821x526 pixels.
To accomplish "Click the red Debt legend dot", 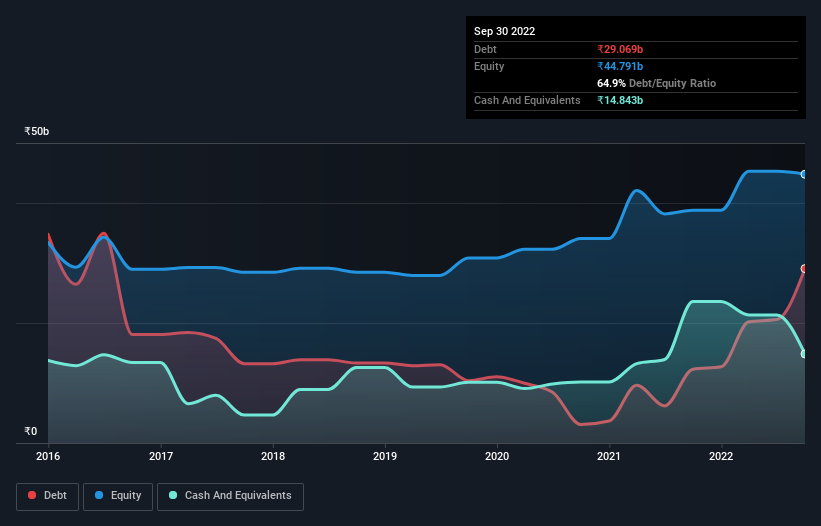I will [x=32, y=495].
